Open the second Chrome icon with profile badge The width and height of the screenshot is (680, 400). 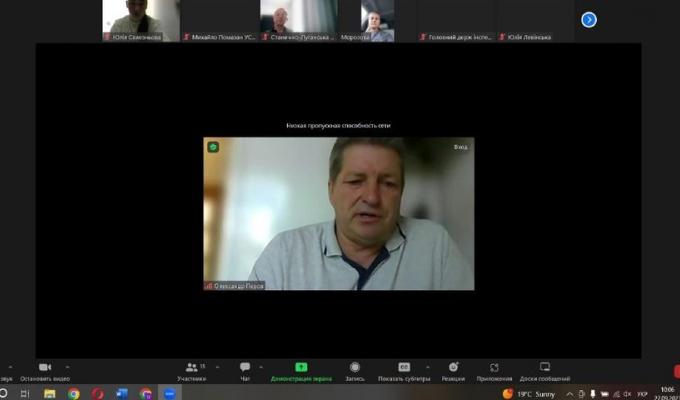pos(146,393)
